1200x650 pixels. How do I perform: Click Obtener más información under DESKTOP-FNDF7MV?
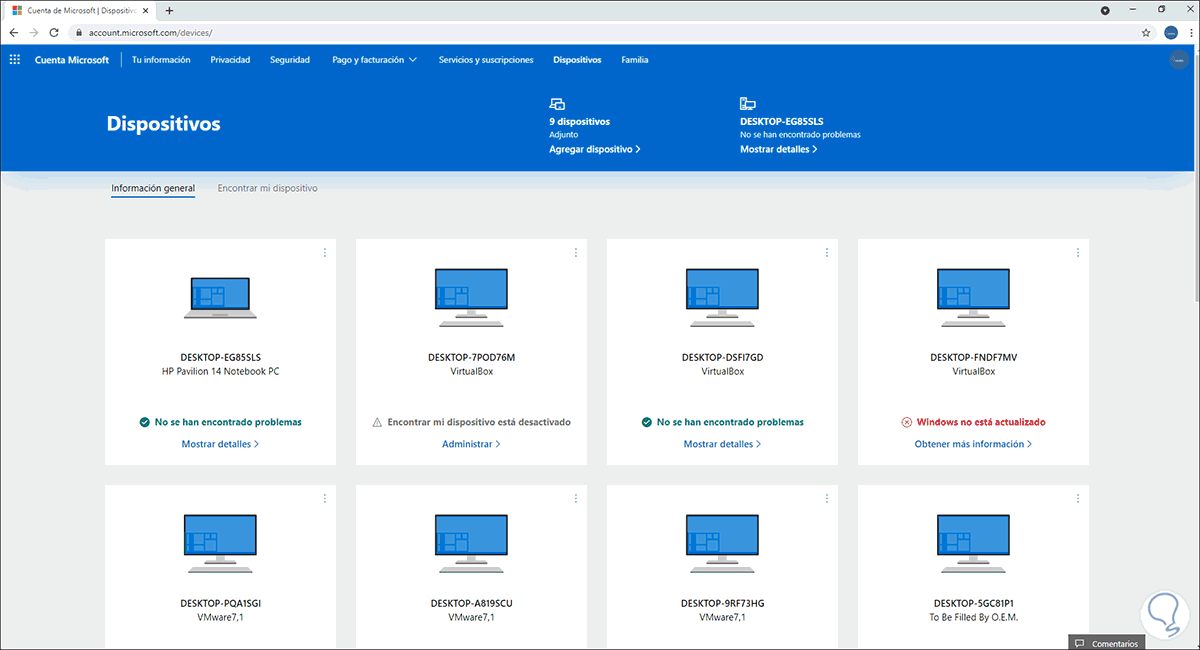(973, 444)
